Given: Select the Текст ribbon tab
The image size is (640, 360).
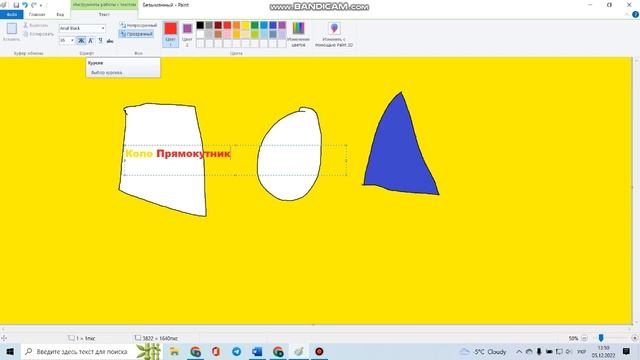Looking at the screenshot, I should click(104, 14).
